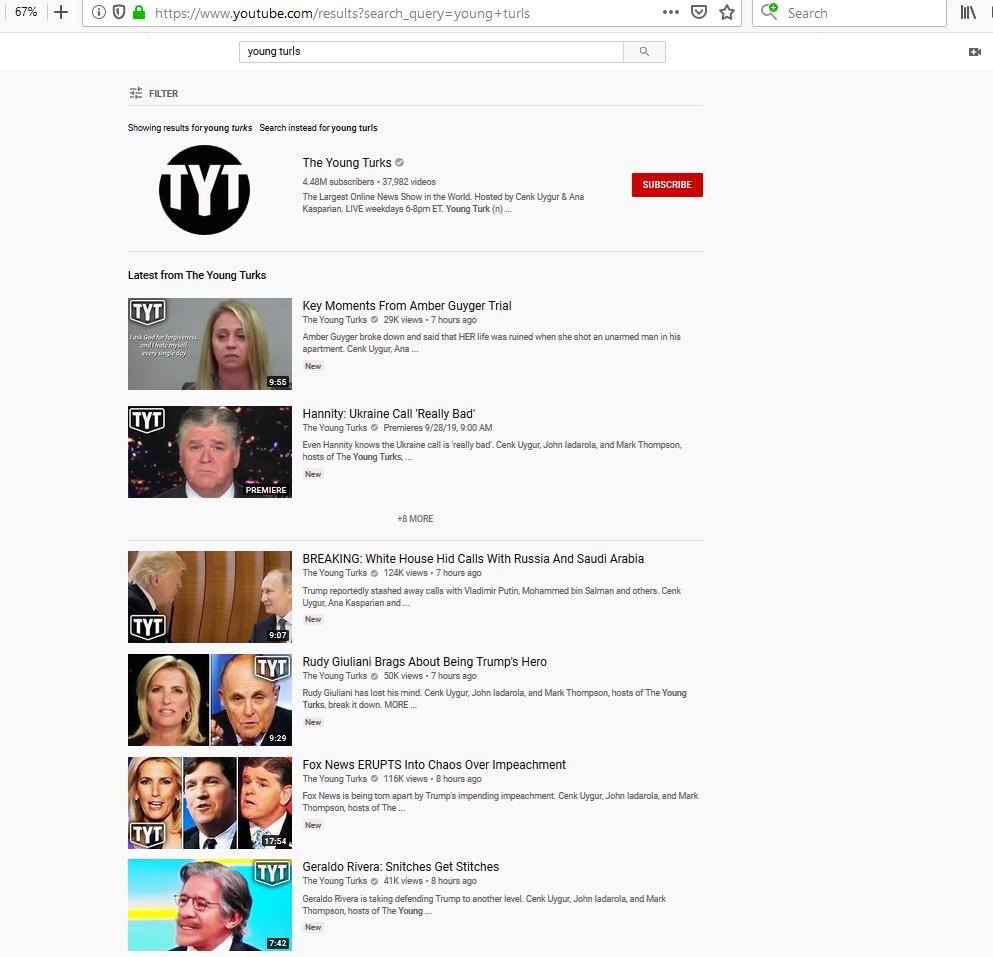Screen dimensions: 993x957
Task: Click the YouTube create video camera icon
Action: 975,52
